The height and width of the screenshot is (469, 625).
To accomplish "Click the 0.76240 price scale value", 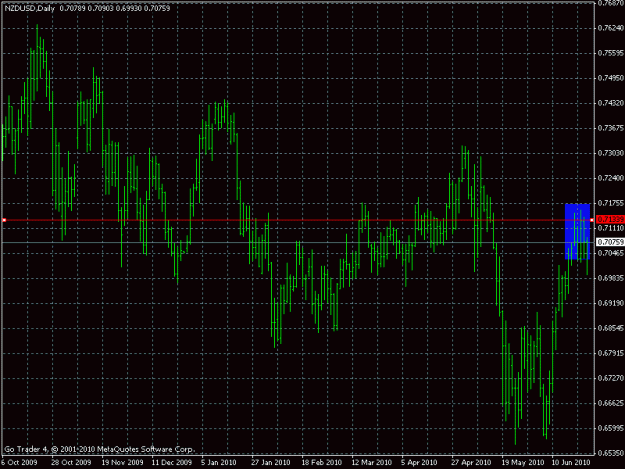I will point(611,28).
